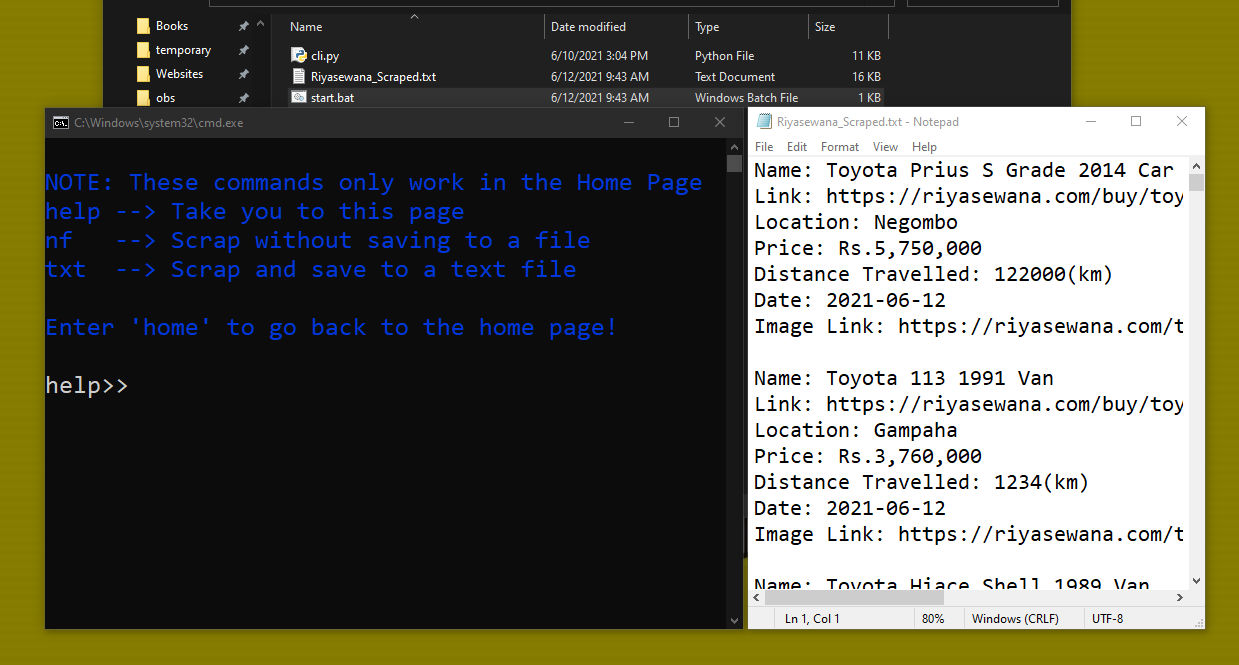Minimize the Notepad window
The image size is (1239, 665).
pyautogui.click(x=1090, y=121)
